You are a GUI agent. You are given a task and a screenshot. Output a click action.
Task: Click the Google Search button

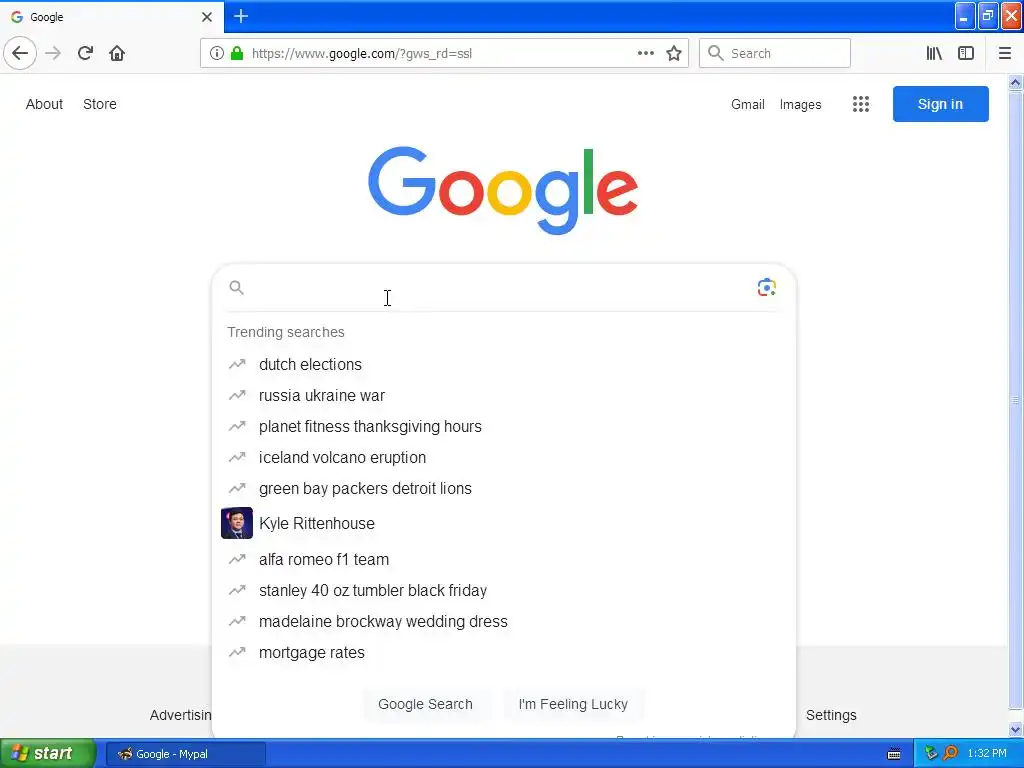click(425, 704)
